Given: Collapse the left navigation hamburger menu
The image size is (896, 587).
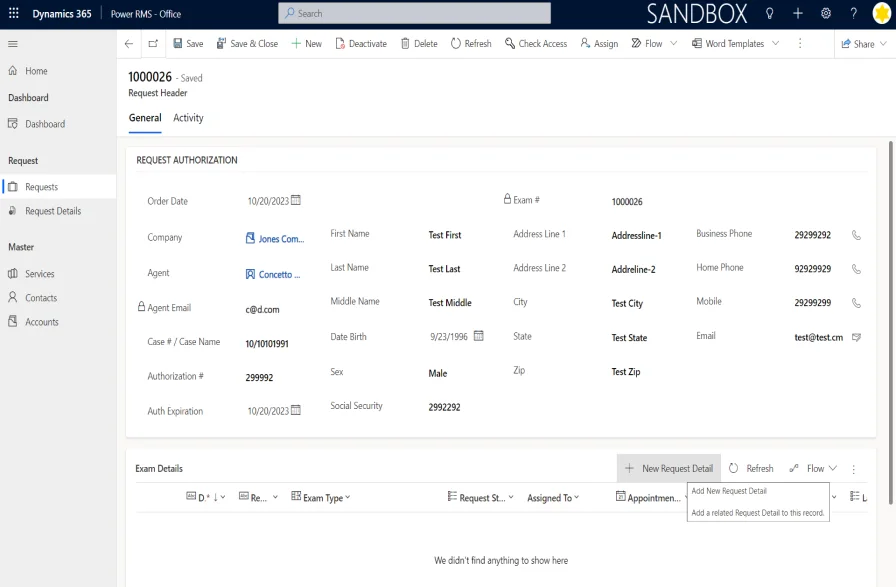Looking at the screenshot, I should (x=13, y=44).
